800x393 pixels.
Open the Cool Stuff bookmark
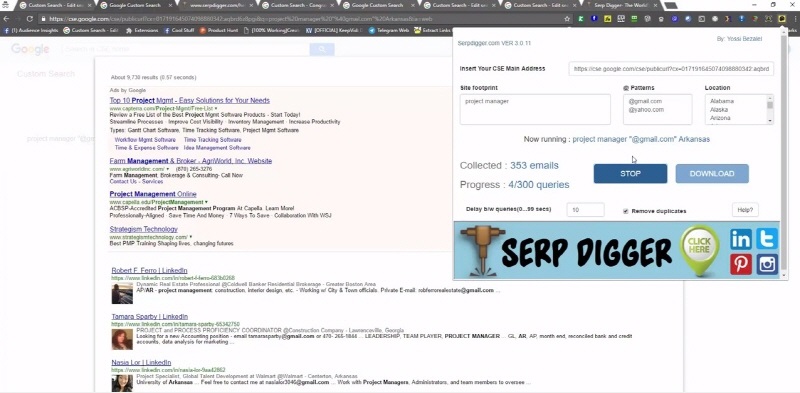(x=179, y=30)
